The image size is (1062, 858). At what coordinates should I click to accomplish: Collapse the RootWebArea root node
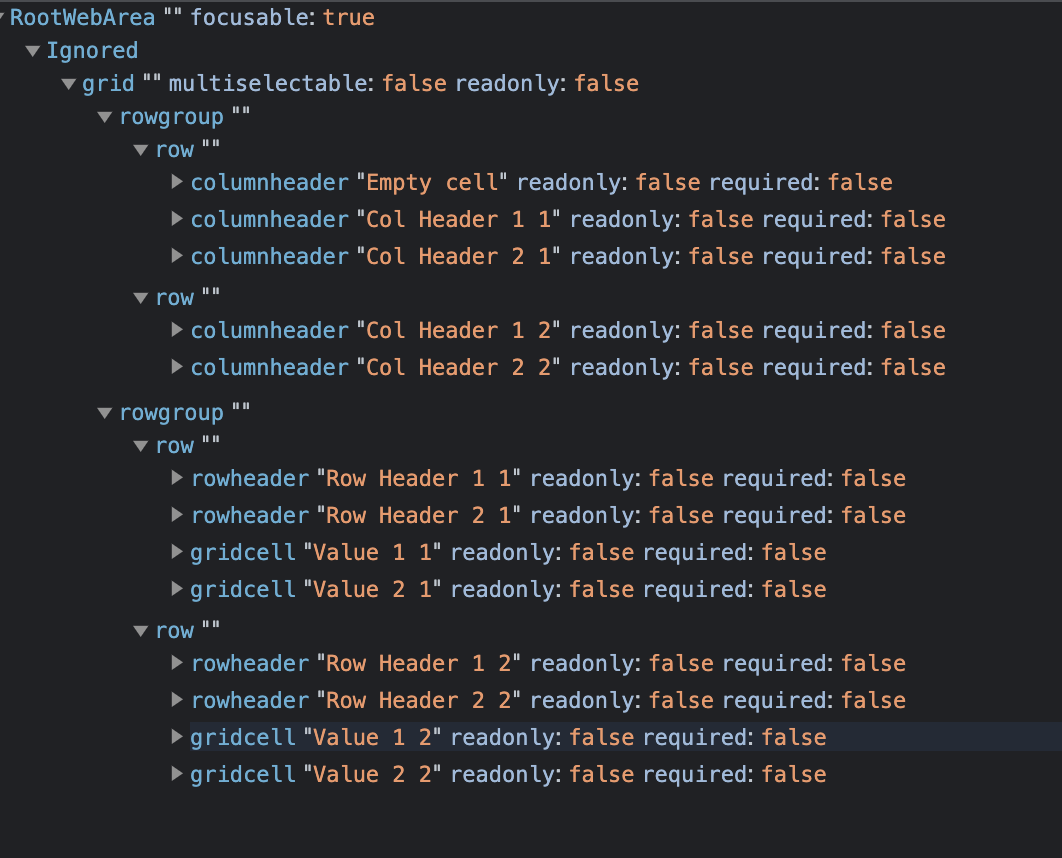tap(5, 16)
